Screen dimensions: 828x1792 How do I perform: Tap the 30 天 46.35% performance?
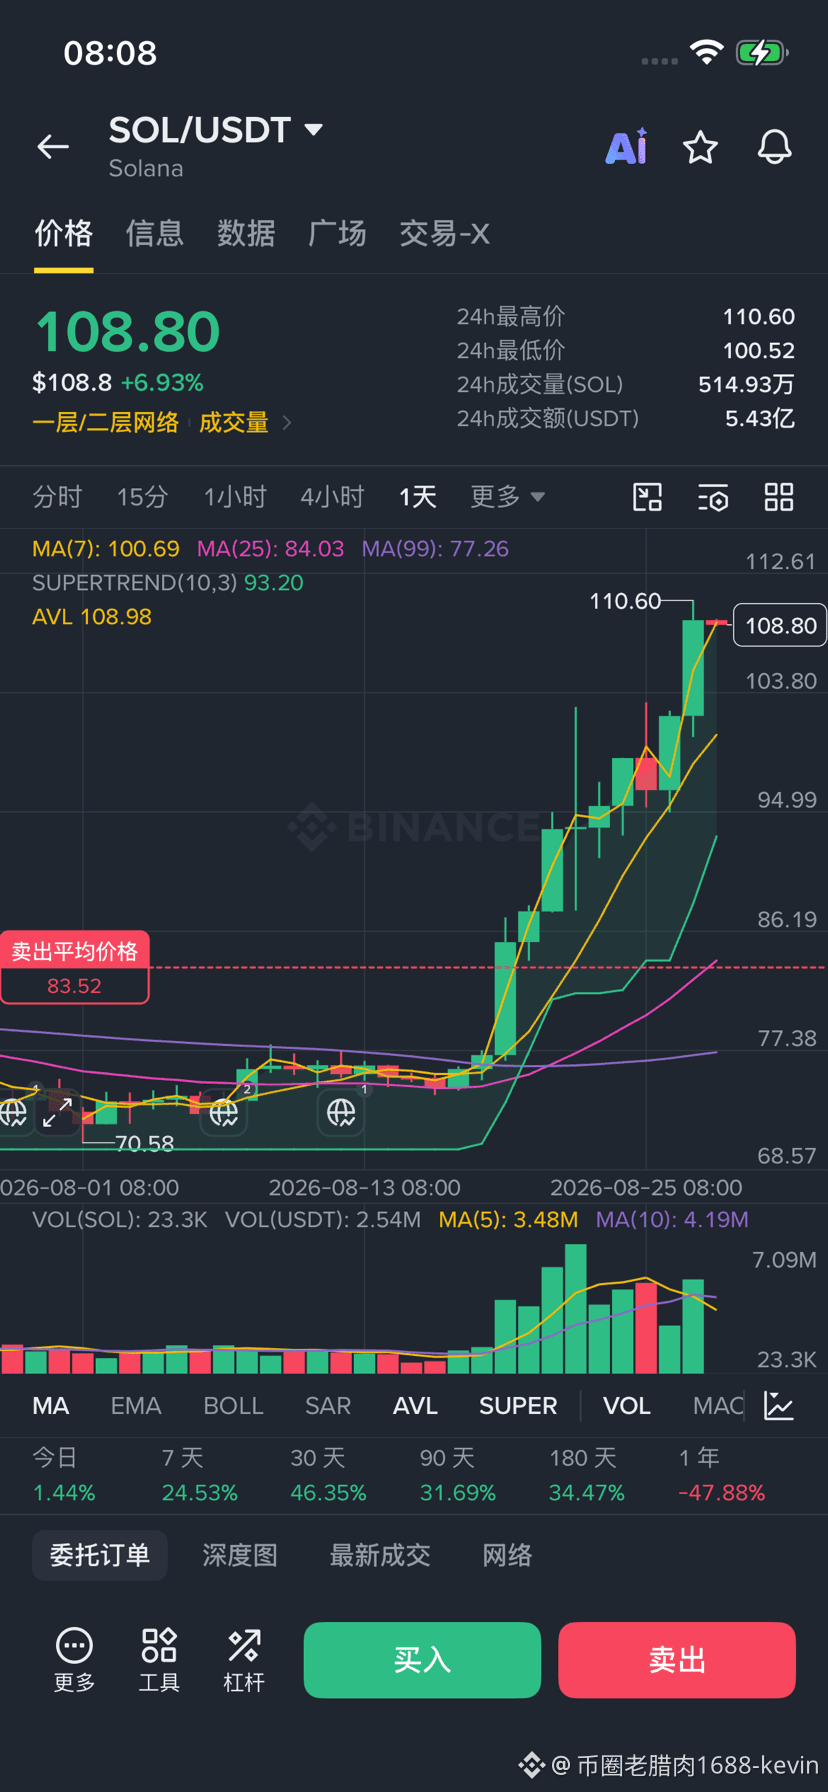pyautogui.click(x=328, y=1475)
